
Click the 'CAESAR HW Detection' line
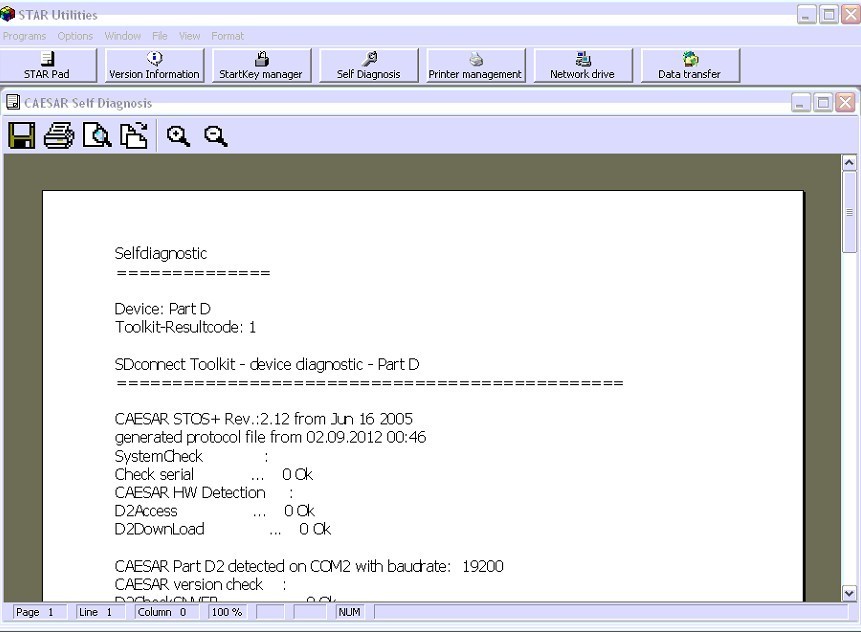204,493
